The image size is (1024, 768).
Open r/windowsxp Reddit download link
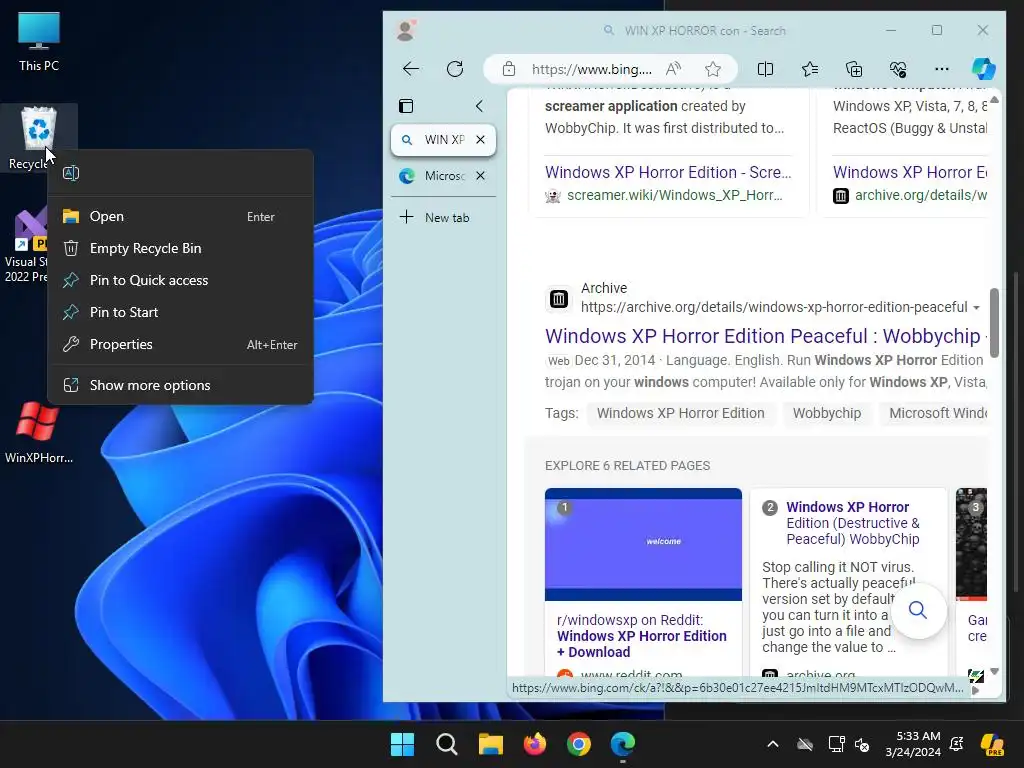(x=641, y=636)
